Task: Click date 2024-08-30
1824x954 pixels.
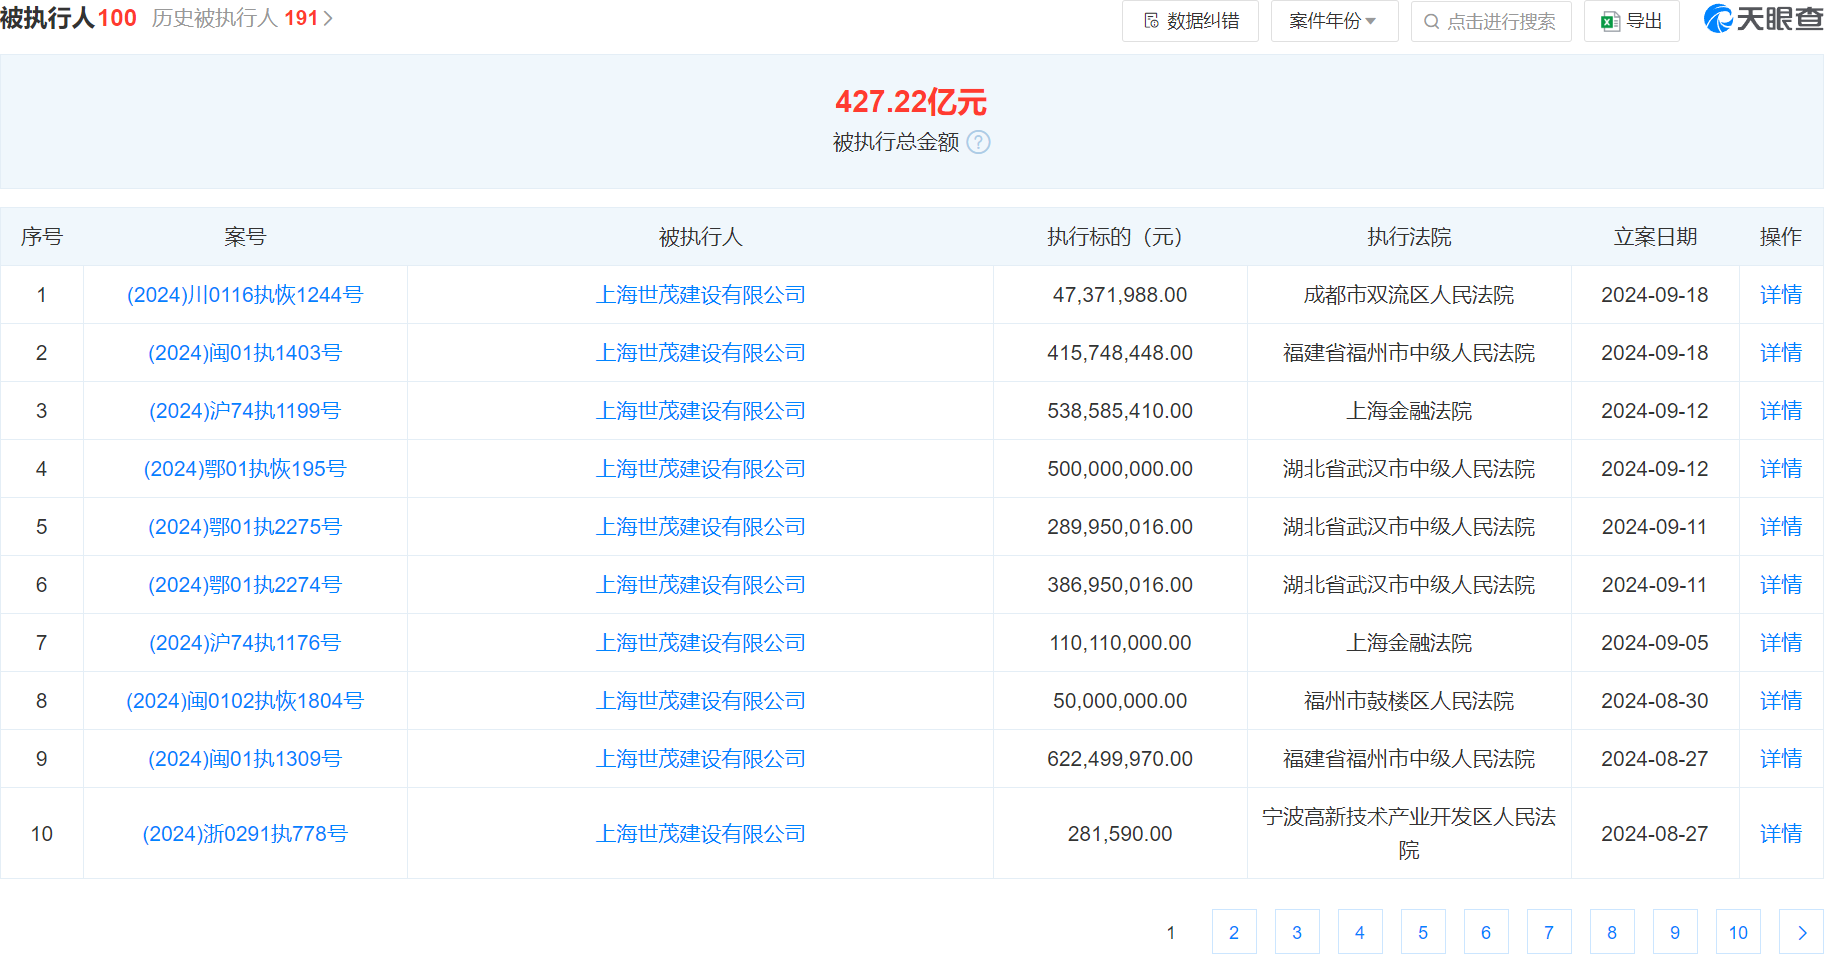Action: [1655, 701]
